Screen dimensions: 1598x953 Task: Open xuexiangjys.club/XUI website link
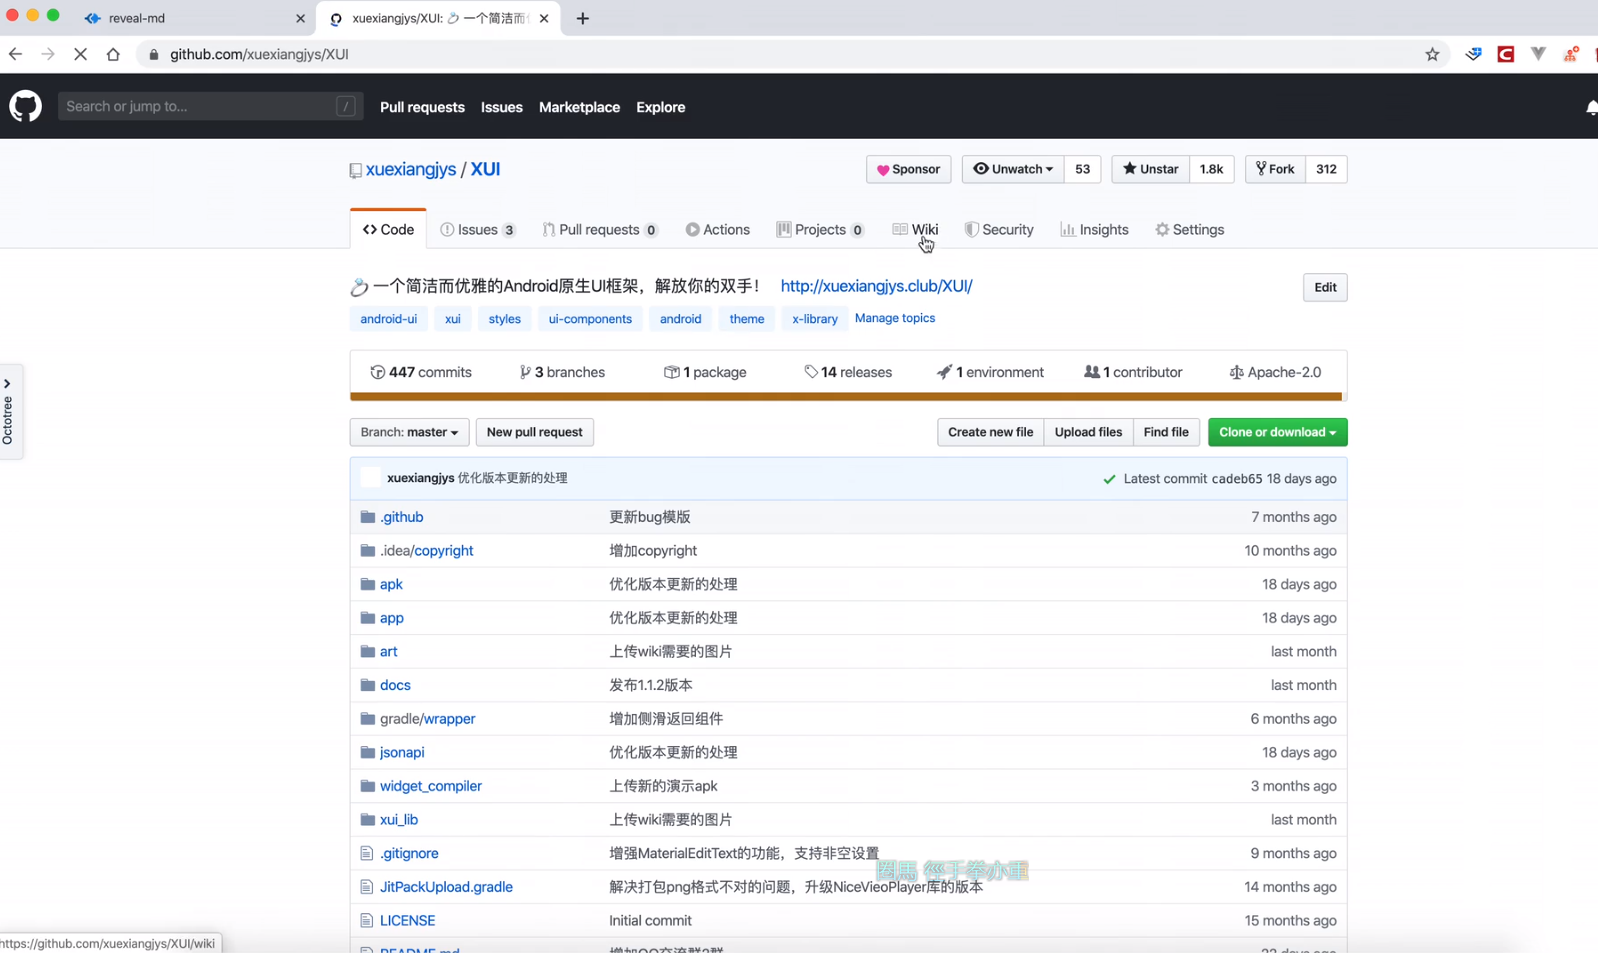pyautogui.click(x=876, y=286)
